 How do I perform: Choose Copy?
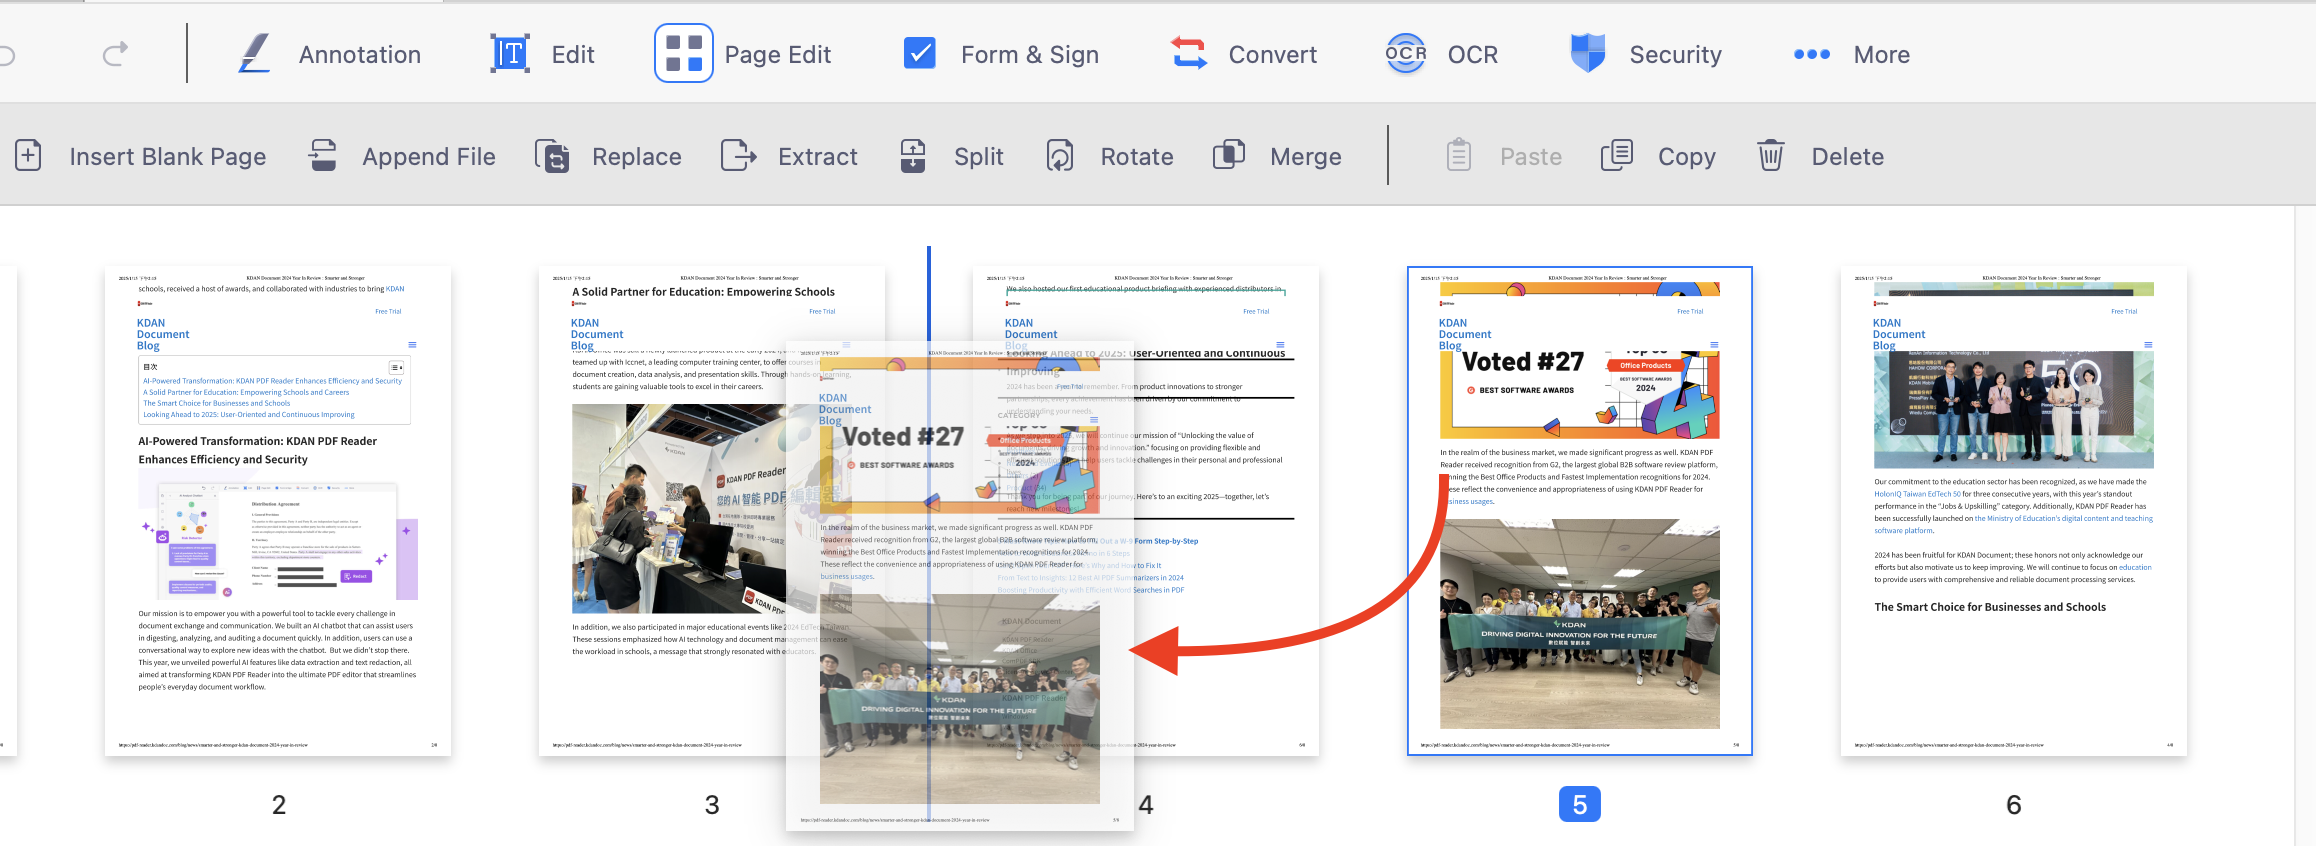[x=1687, y=157]
